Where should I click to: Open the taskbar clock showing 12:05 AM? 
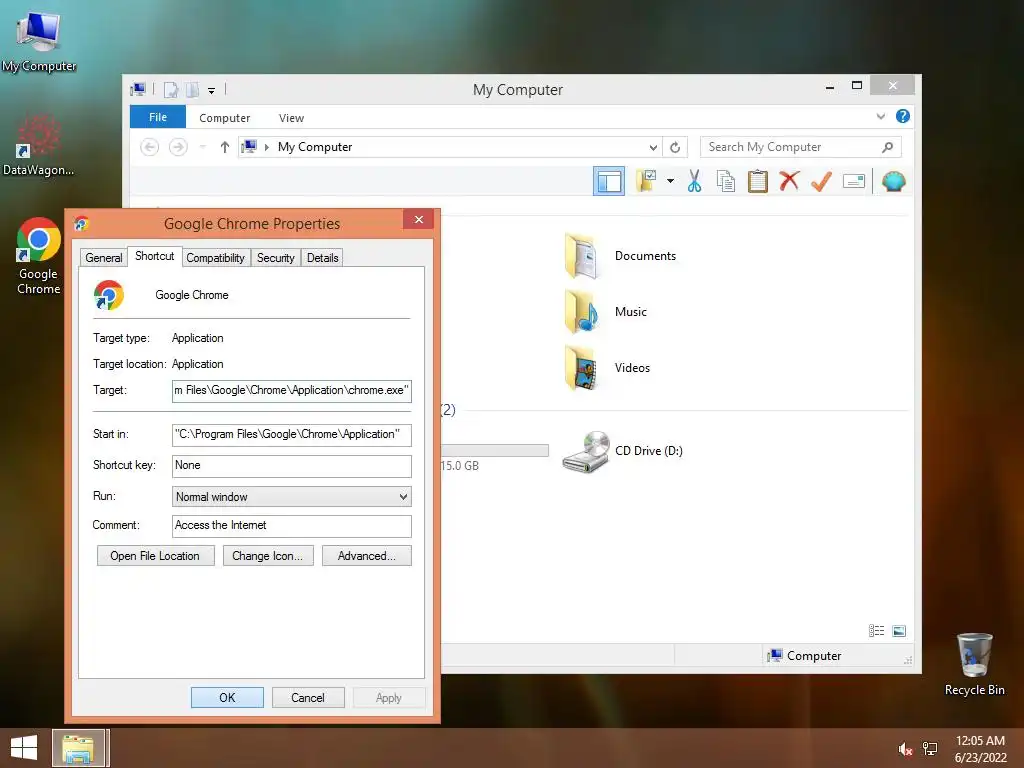coord(980,748)
